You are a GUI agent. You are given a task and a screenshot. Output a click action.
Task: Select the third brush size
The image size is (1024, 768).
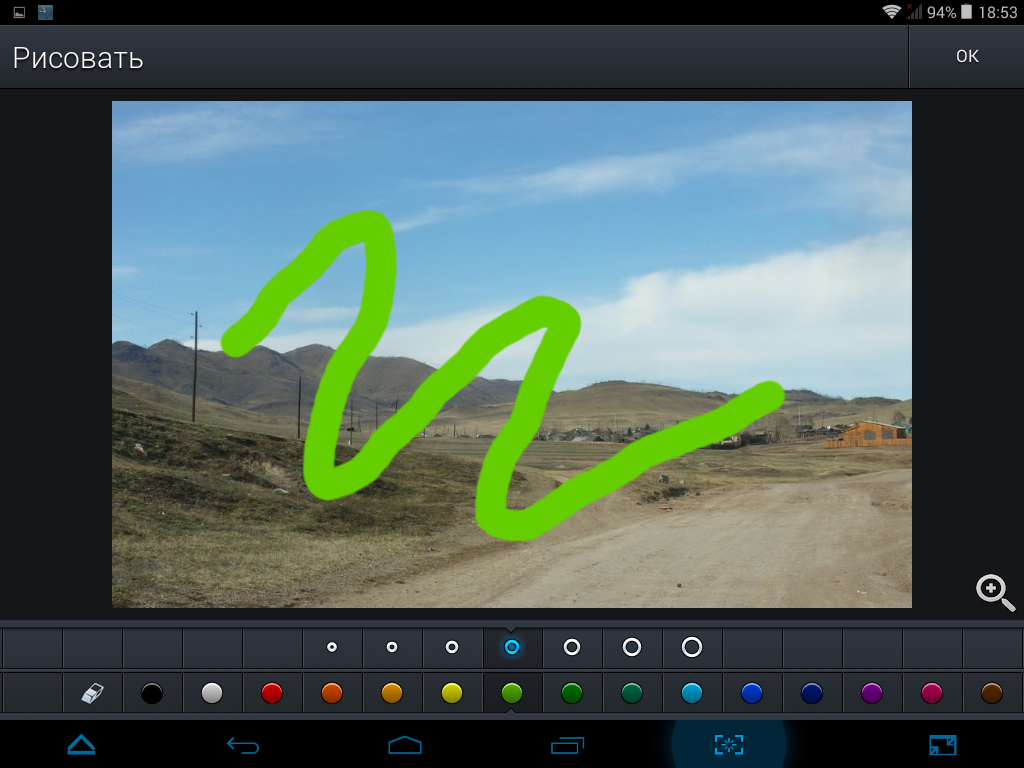452,647
